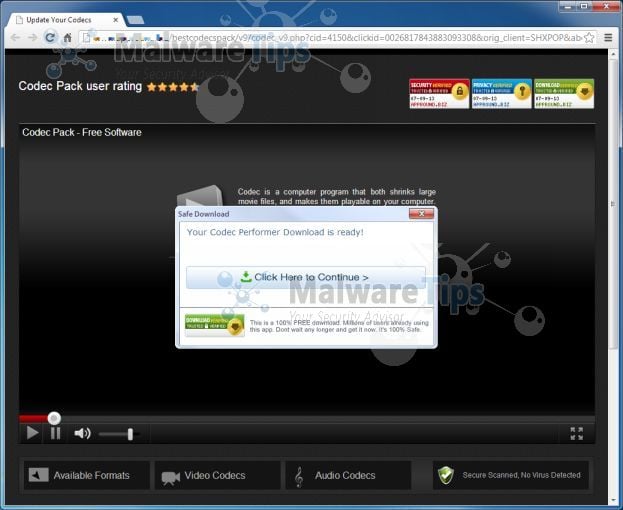
Task: Click the treble clef Audio Codecs icon
Action: click(x=299, y=477)
